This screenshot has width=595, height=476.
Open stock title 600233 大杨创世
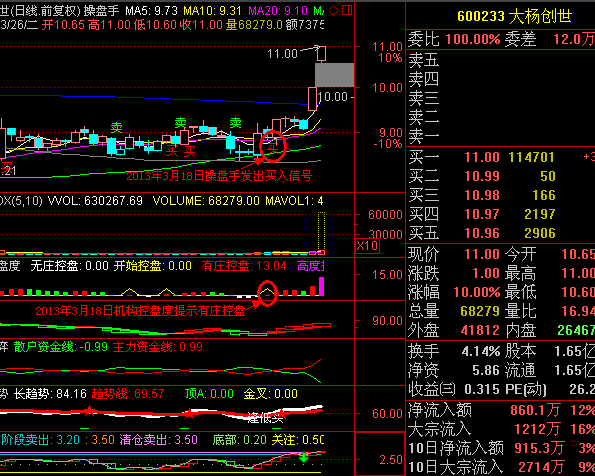click(514, 16)
